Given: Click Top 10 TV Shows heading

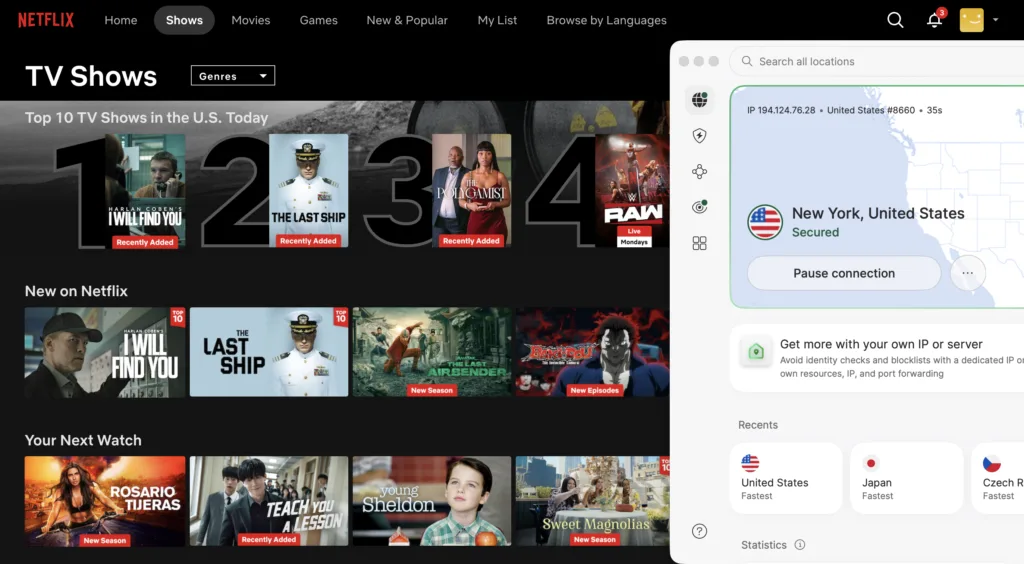Looking at the screenshot, I should coord(146,118).
